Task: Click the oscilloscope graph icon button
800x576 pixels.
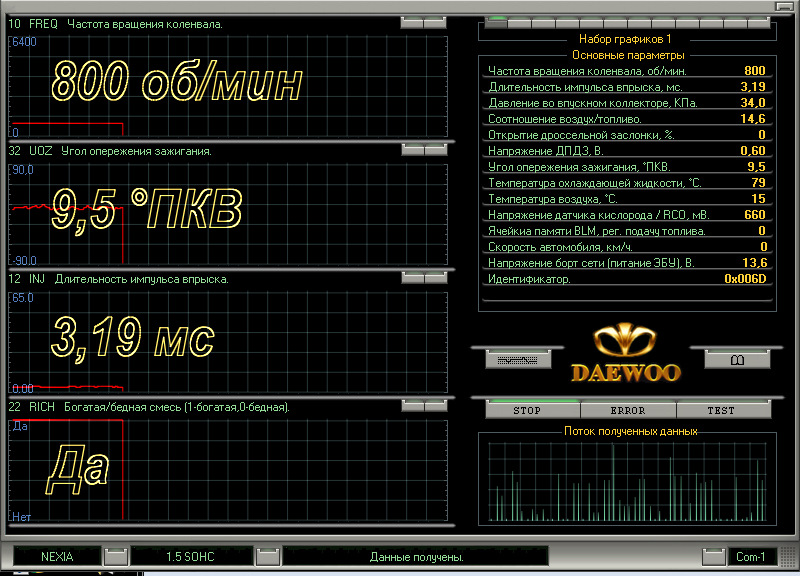Action: click(518, 360)
